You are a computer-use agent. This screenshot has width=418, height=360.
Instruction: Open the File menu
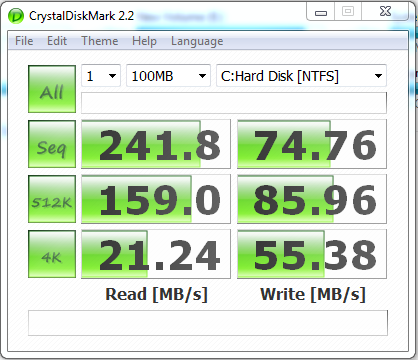pos(24,41)
